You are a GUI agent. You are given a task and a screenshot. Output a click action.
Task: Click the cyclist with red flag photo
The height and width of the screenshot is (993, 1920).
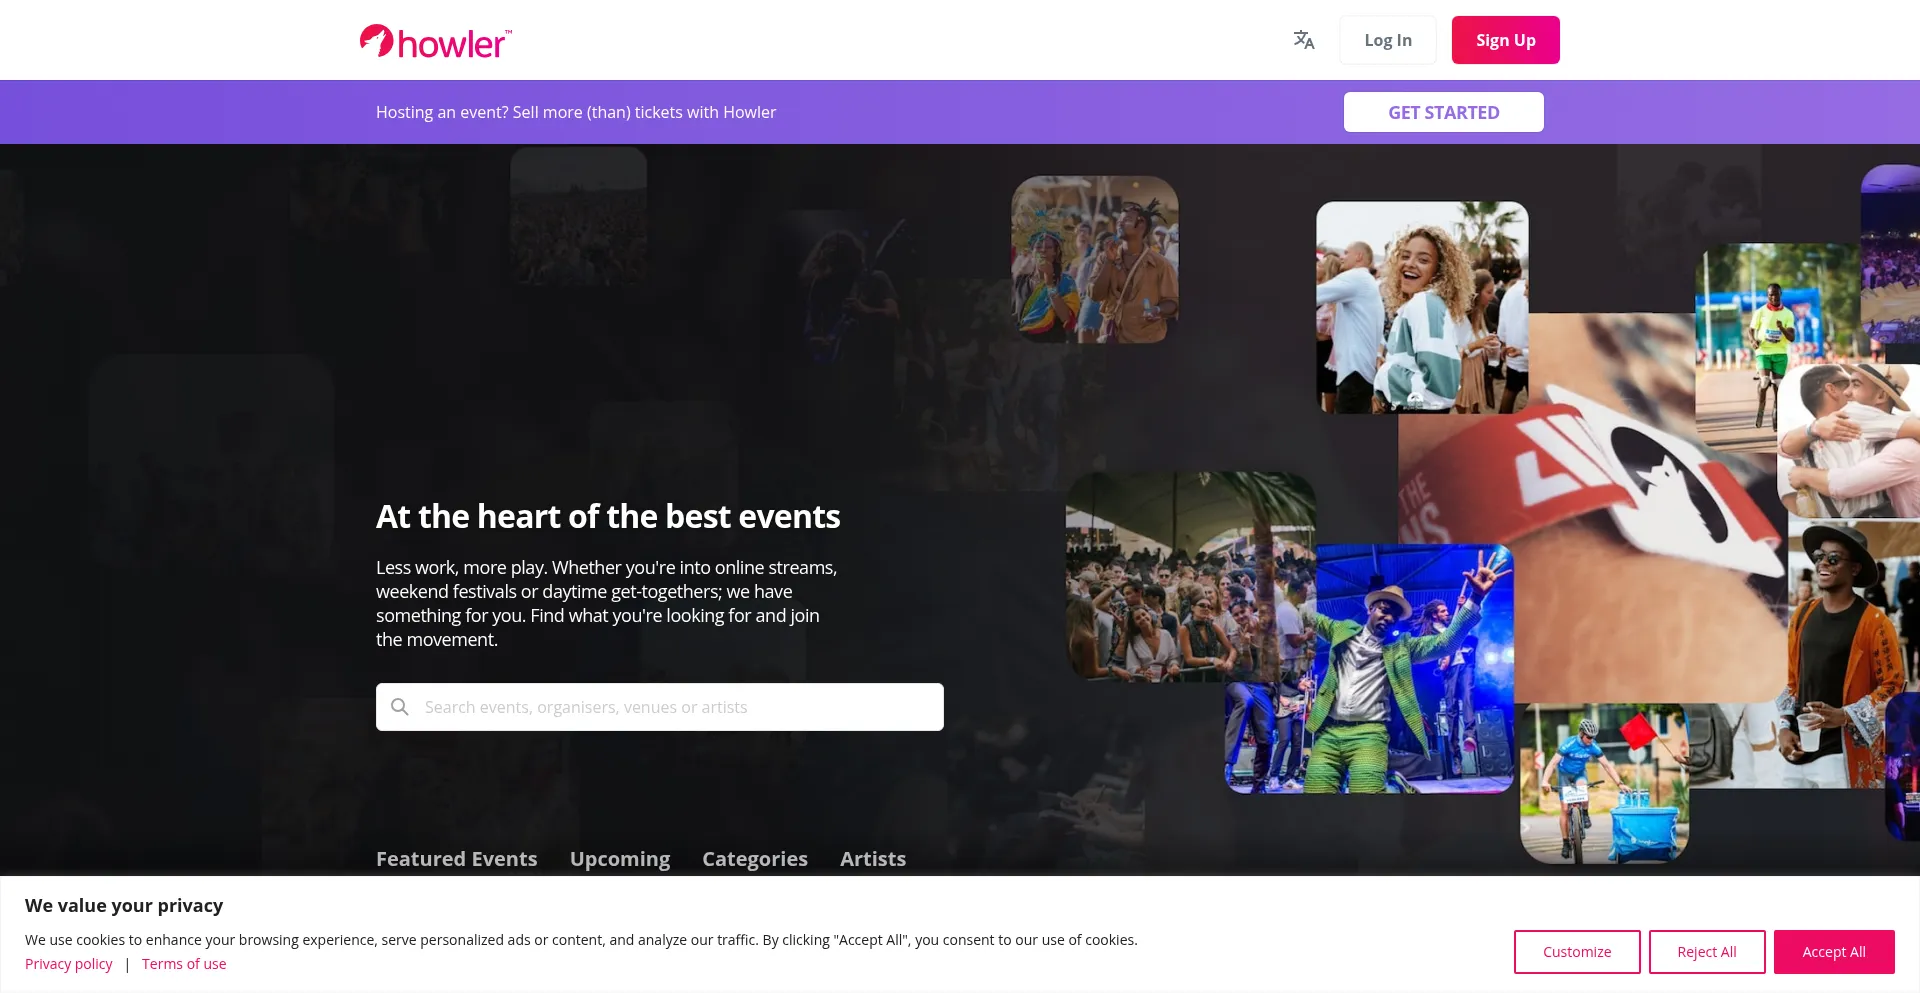(x=1604, y=784)
